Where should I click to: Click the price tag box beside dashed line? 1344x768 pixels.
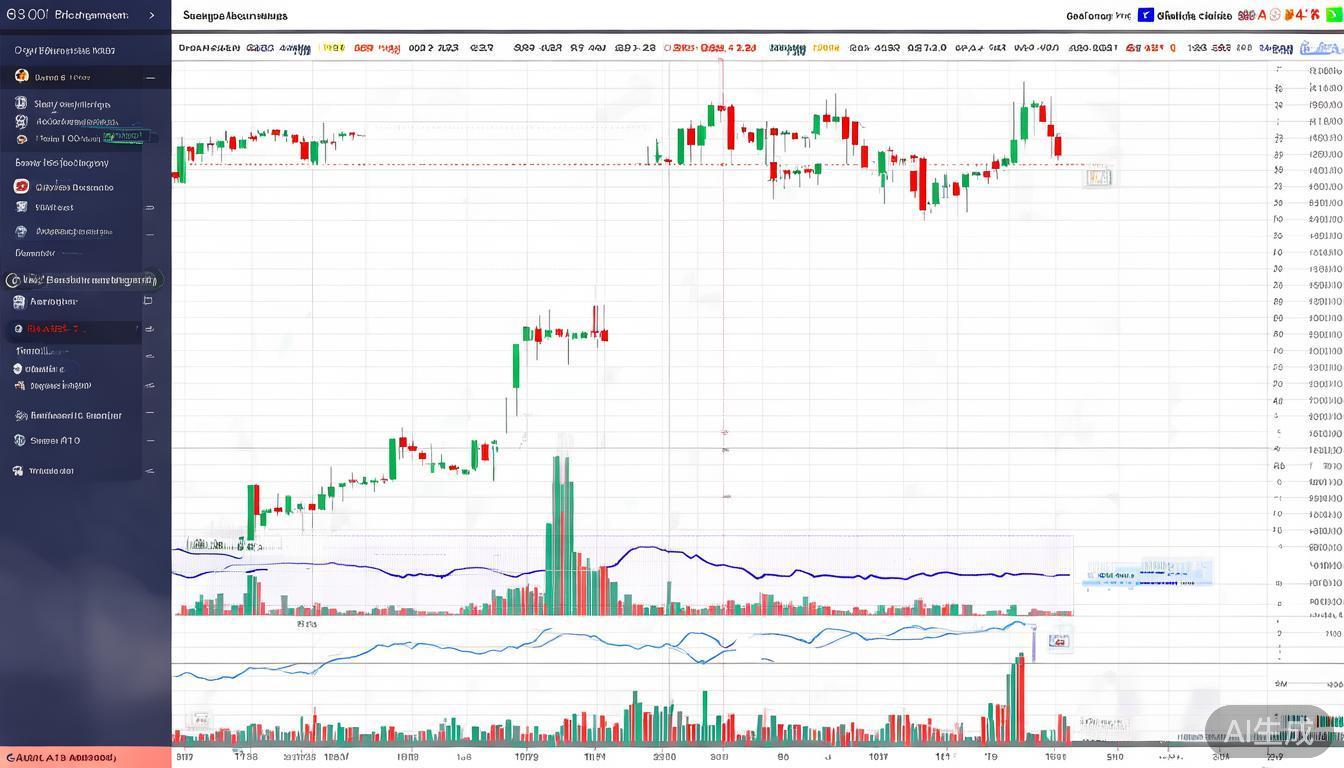(1098, 178)
